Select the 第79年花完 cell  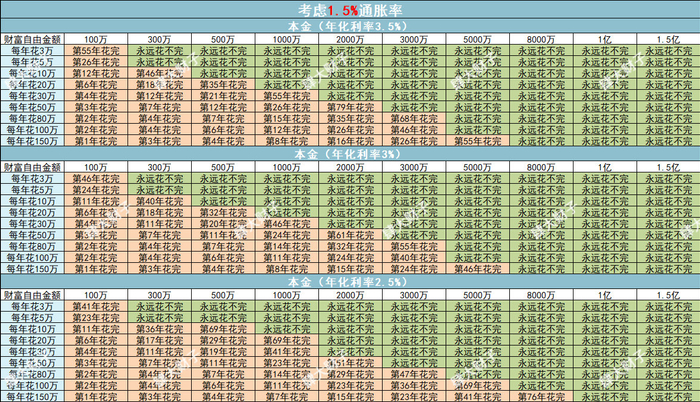tap(350, 107)
